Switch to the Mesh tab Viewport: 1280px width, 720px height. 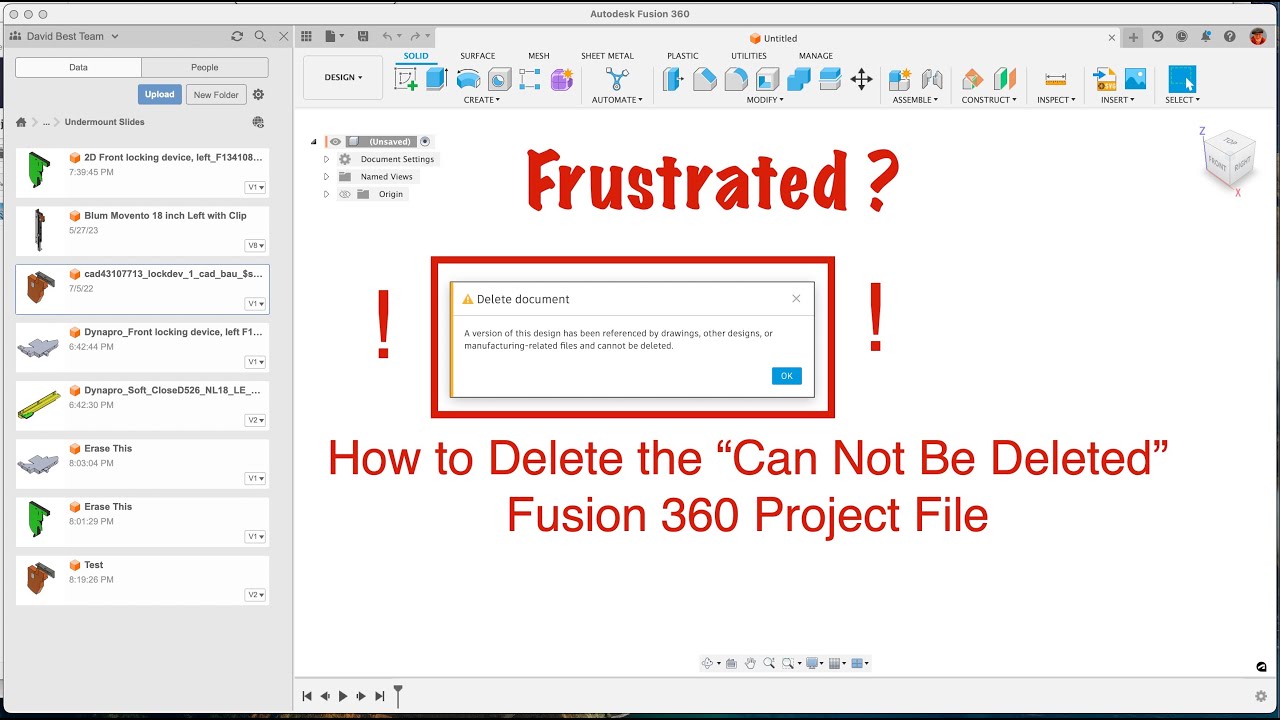point(539,56)
